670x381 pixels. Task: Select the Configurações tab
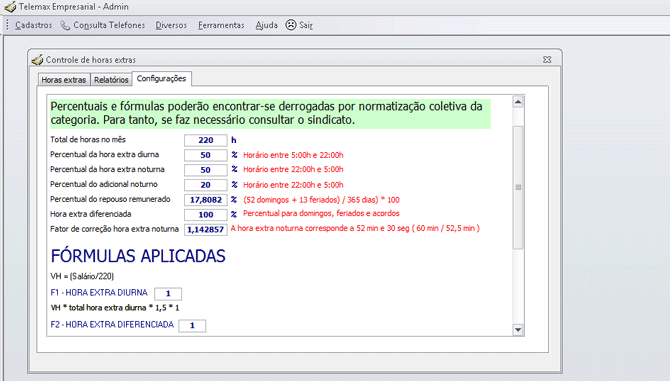(x=162, y=79)
